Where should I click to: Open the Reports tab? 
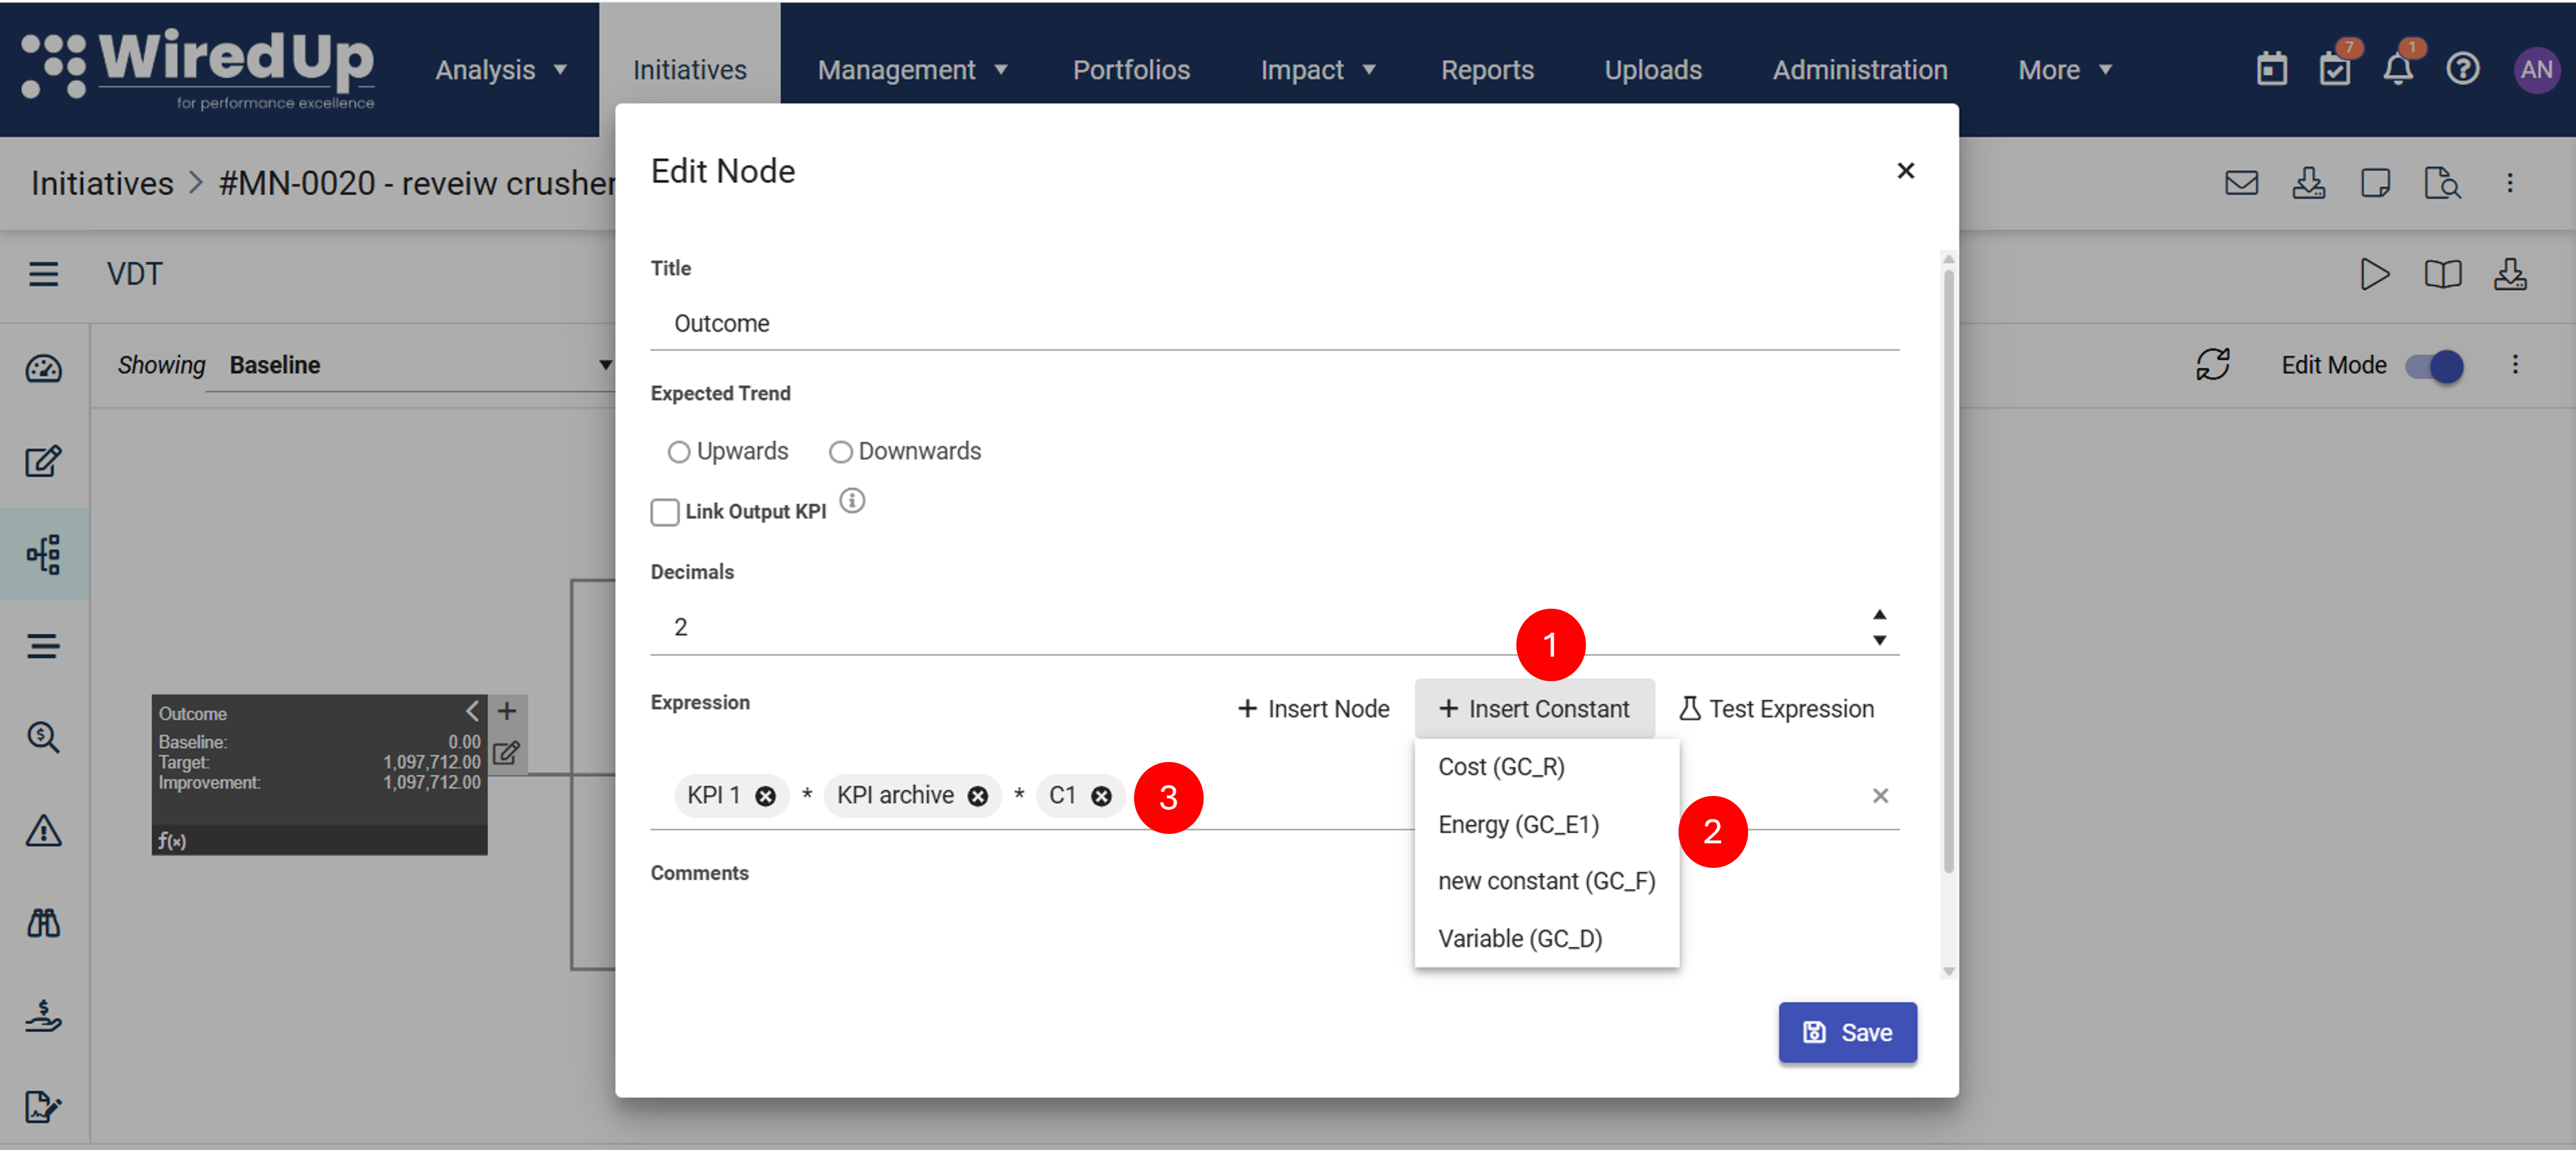[x=1487, y=70]
